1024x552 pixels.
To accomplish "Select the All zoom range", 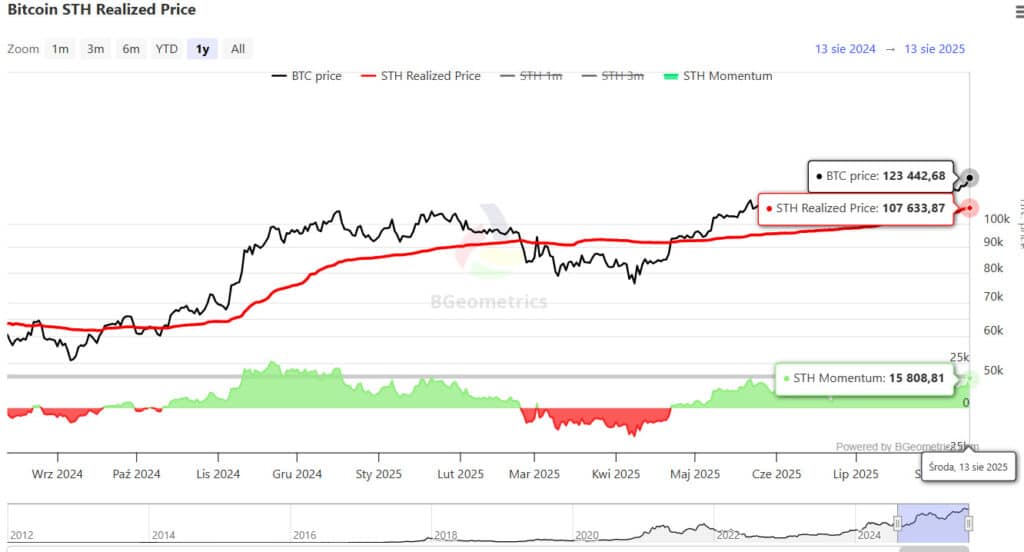I will 237,49.
